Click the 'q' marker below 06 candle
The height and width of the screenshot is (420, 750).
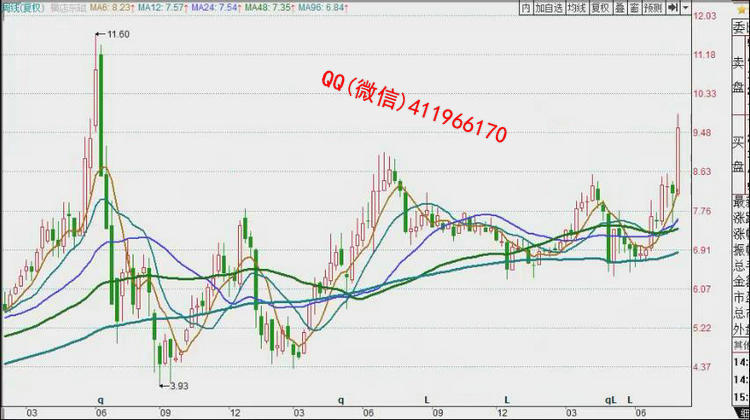click(x=100, y=400)
